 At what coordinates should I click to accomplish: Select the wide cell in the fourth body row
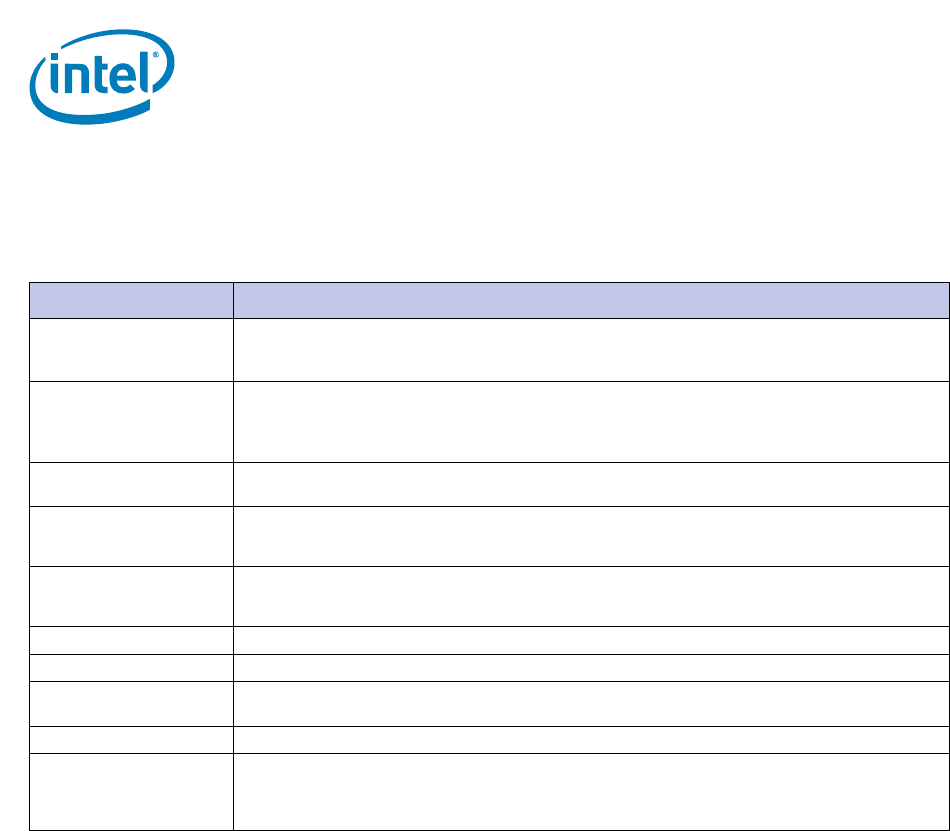(590, 536)
